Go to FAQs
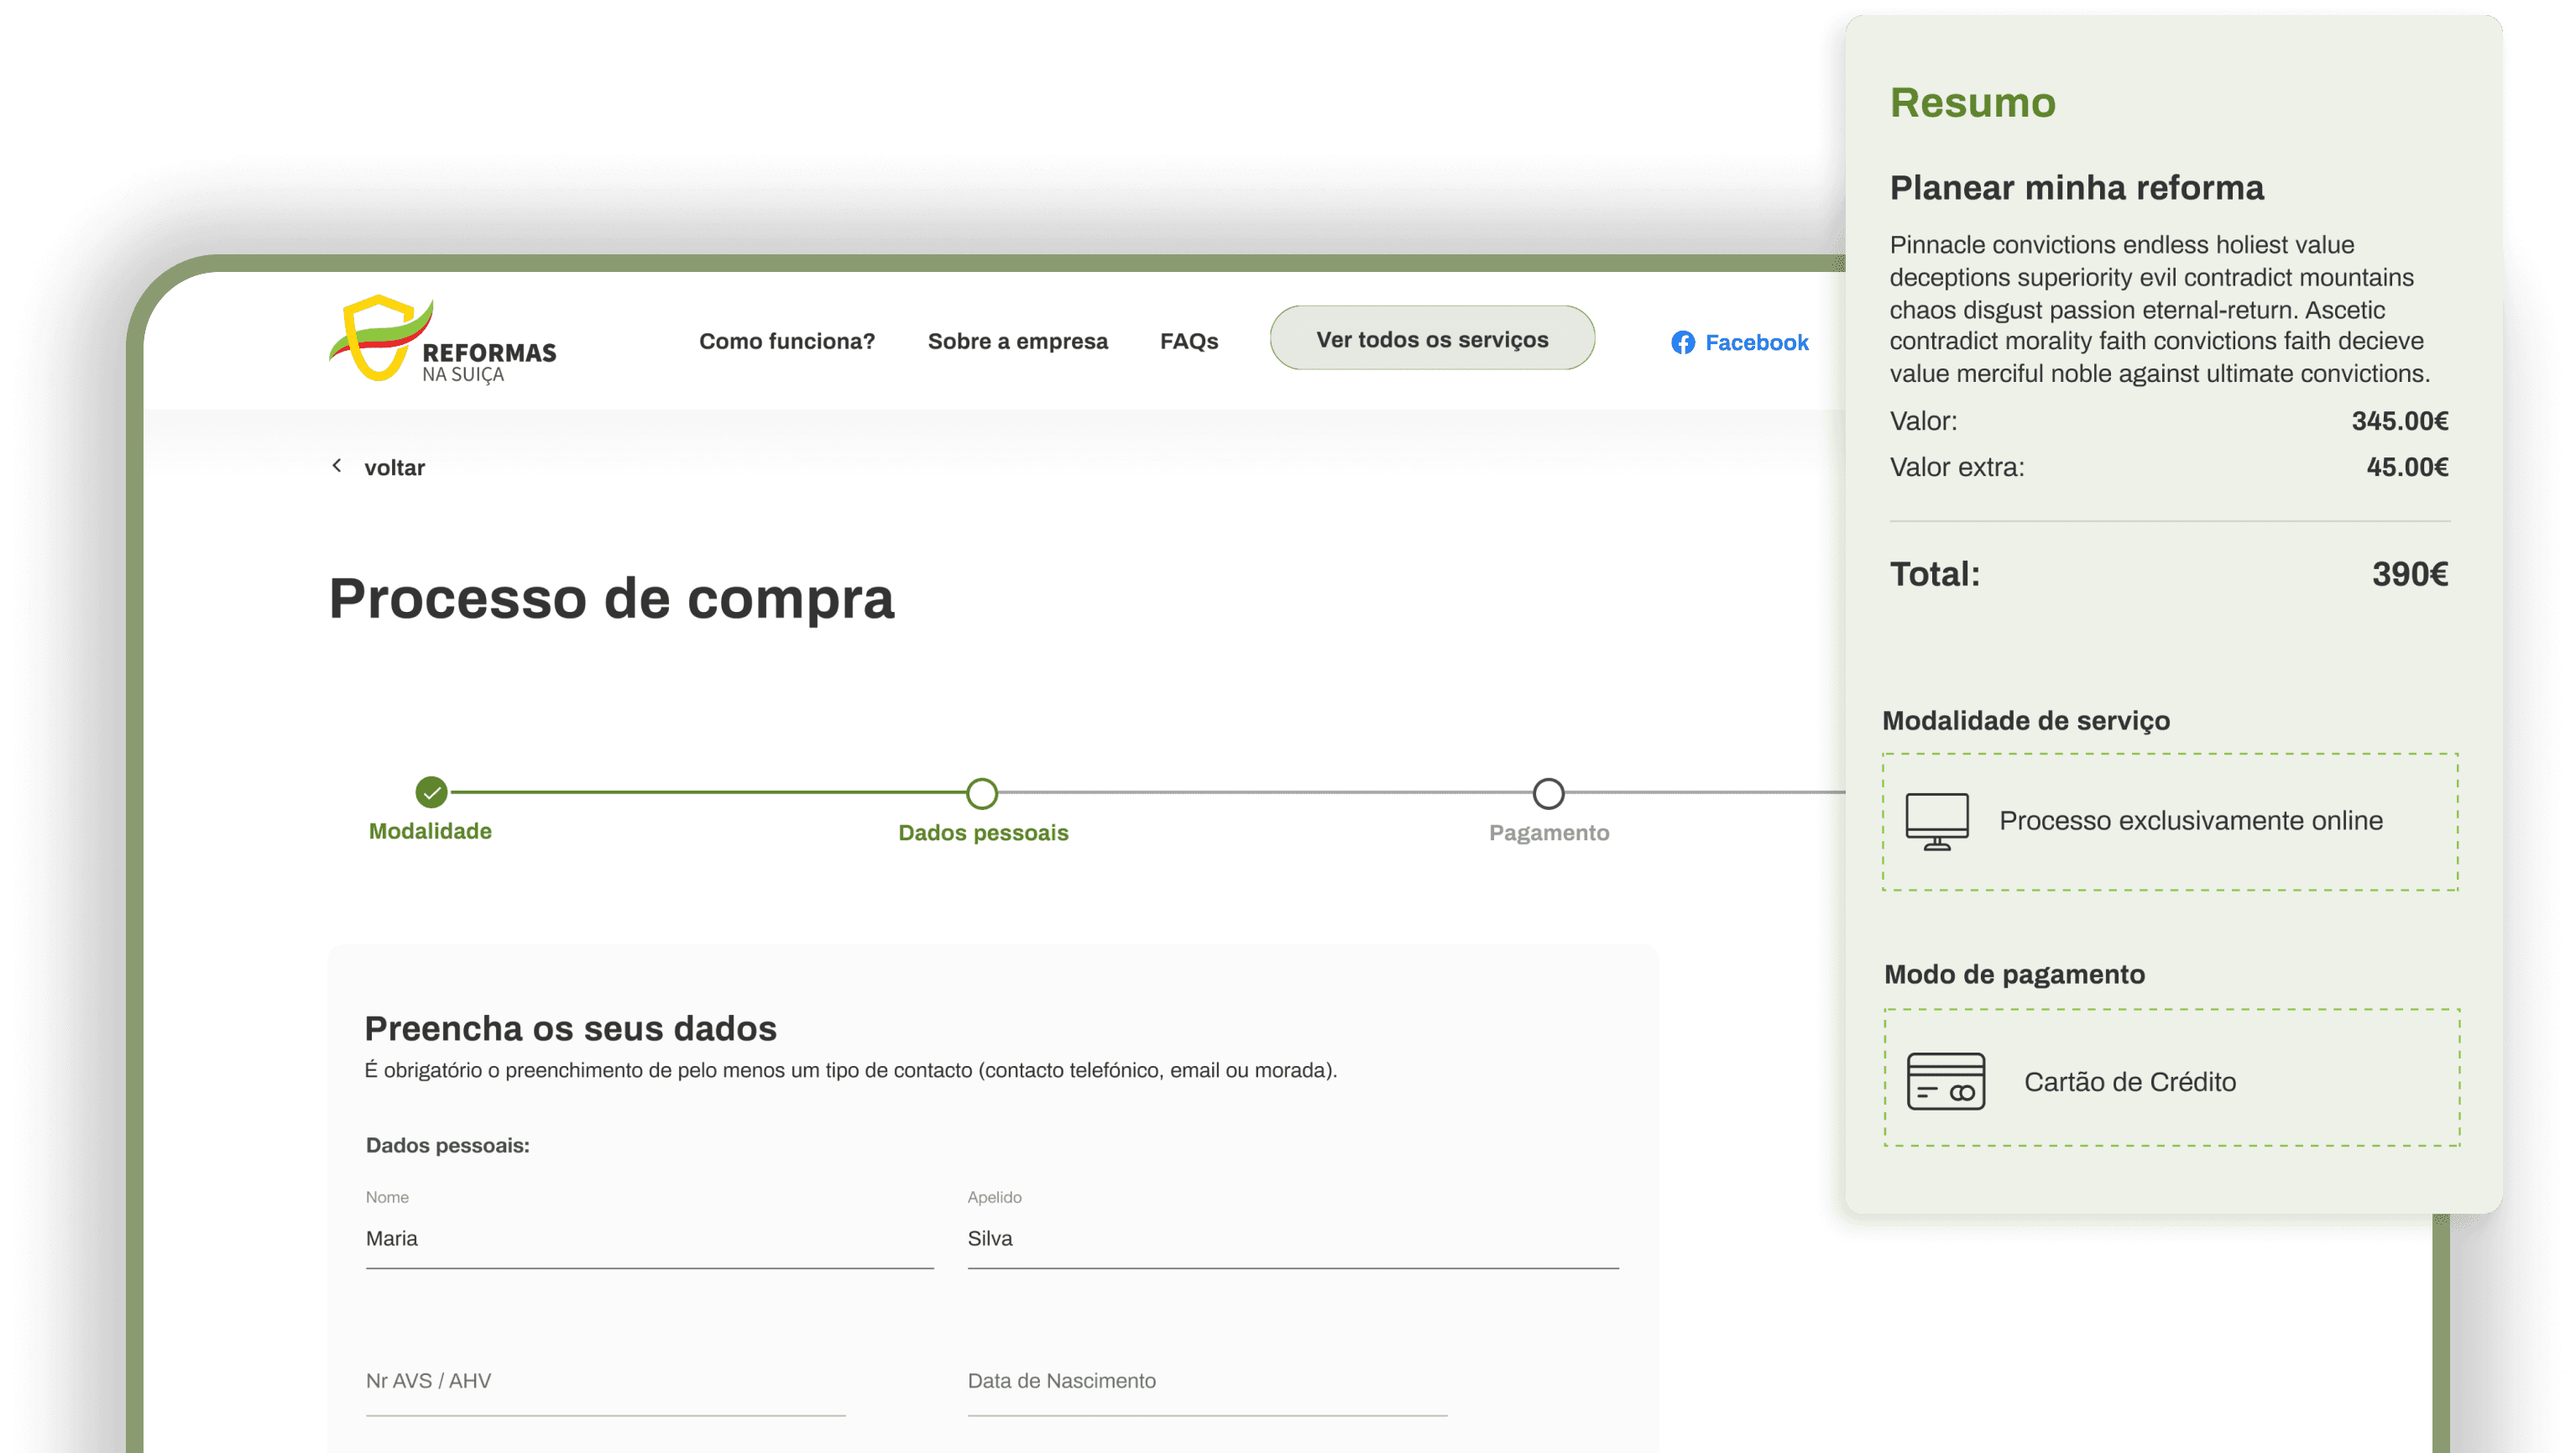This screenshot has width=2576, height=1453. coord(1189,341)
